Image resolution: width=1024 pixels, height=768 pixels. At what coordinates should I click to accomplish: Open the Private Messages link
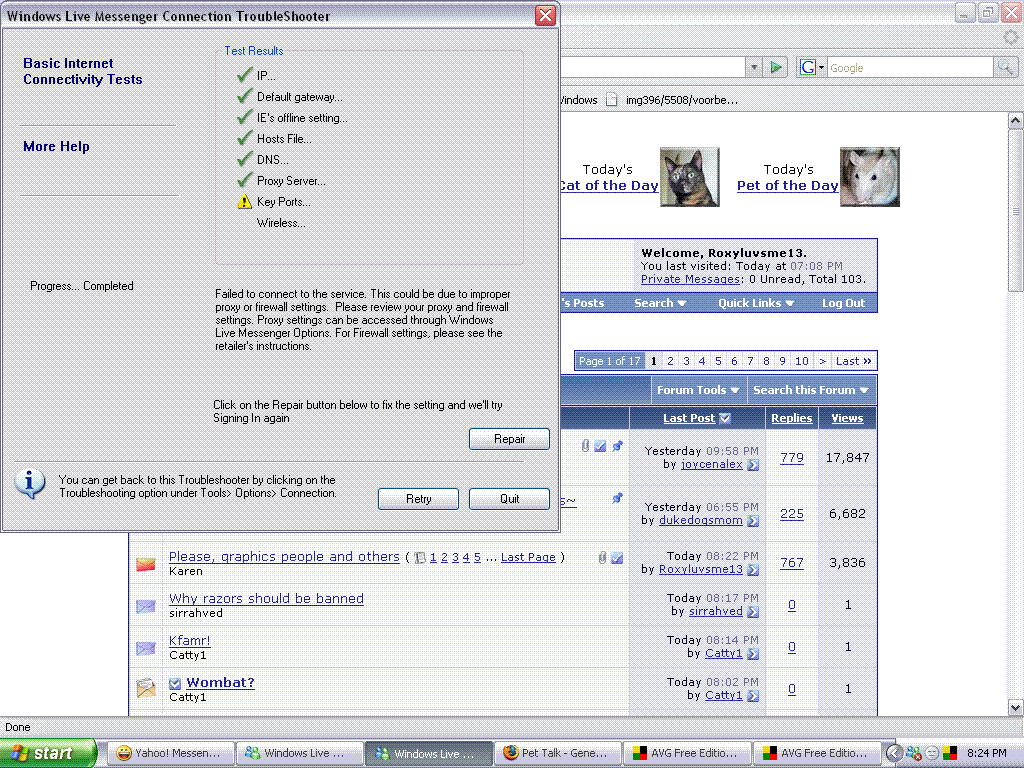(x=690, y=279)
